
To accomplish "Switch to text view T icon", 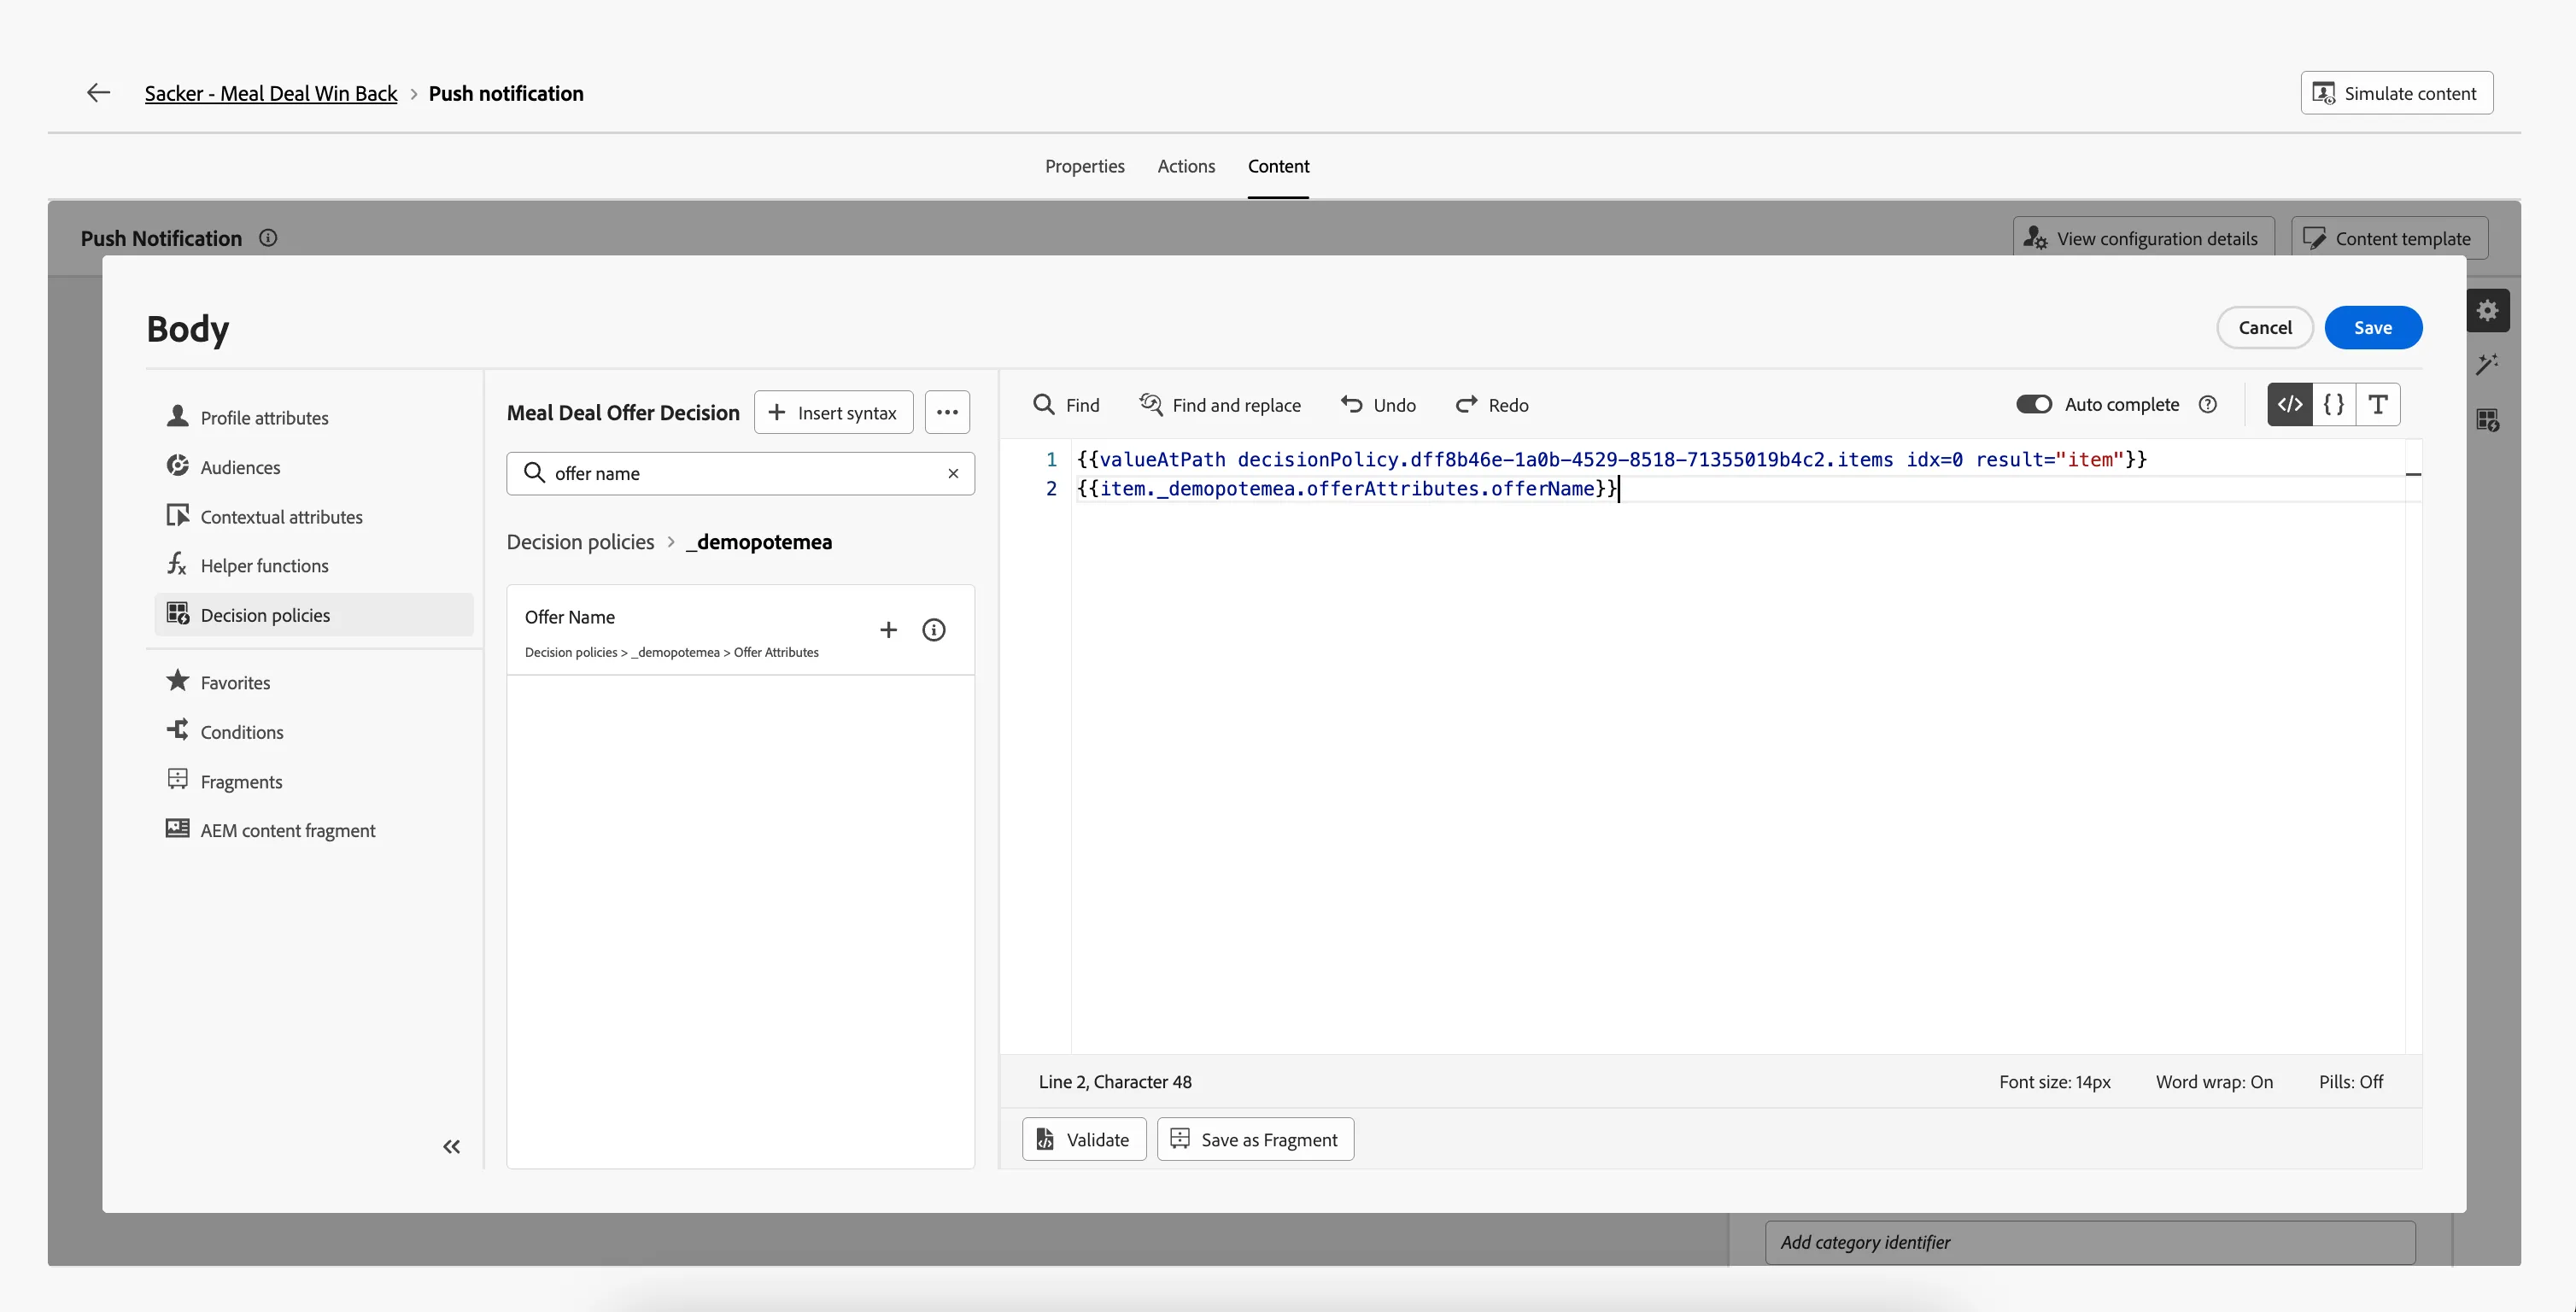I will 2378,404.
